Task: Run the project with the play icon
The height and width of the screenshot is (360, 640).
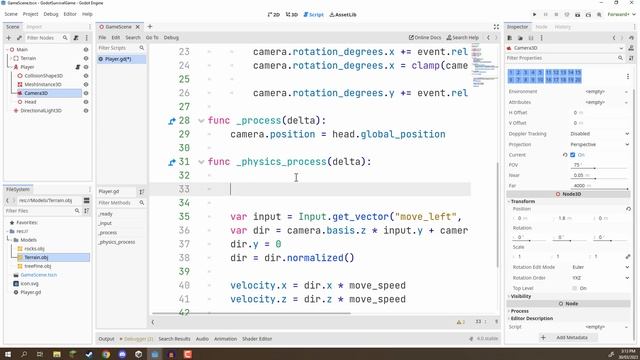Action: 534,15
